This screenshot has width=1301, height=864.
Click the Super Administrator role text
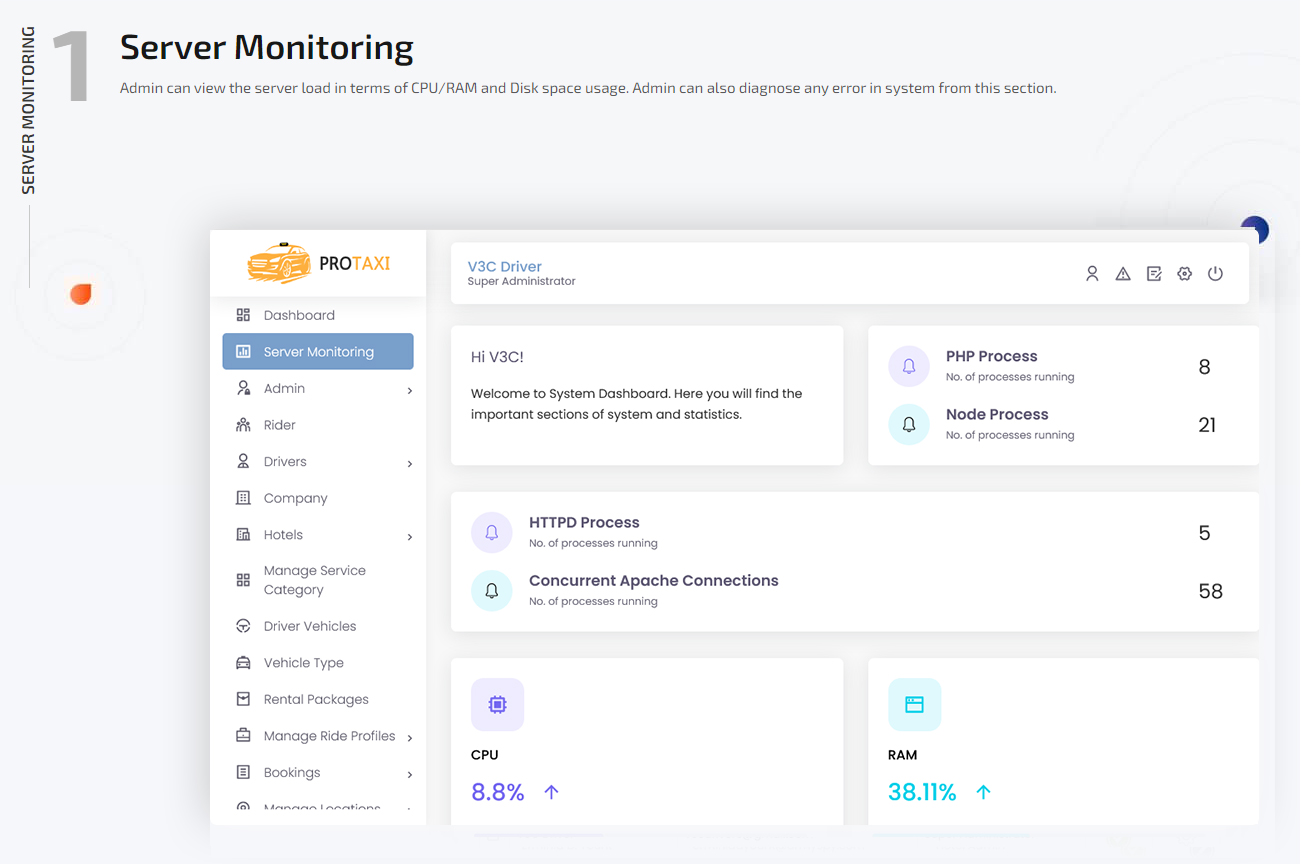[521, 282]
